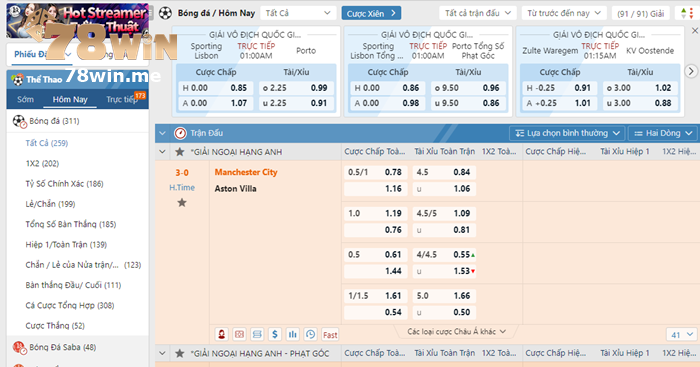Star the Giải Ngoại Hạng Anh - Phạt Góc league
Viewport: 700px width, 367px height.
pyautogui.click(x=180, y=353)
